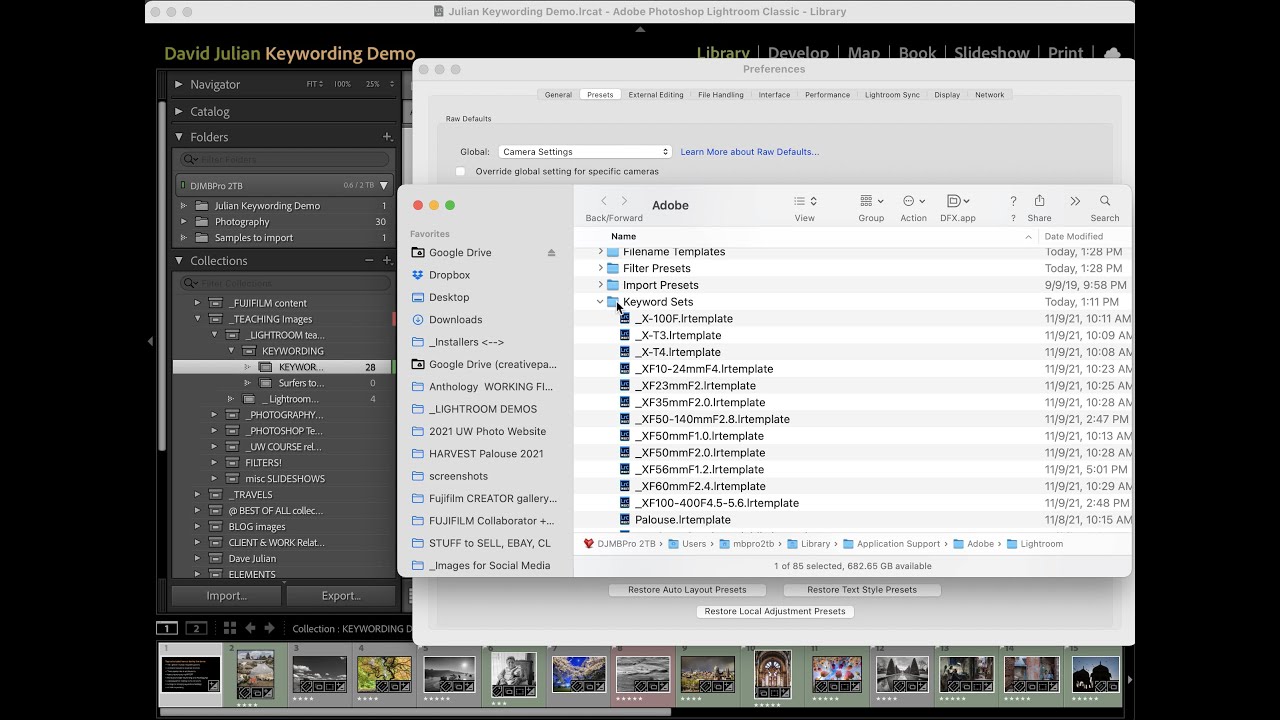Sort Finder list by Date Modified header

[1074, 237]
